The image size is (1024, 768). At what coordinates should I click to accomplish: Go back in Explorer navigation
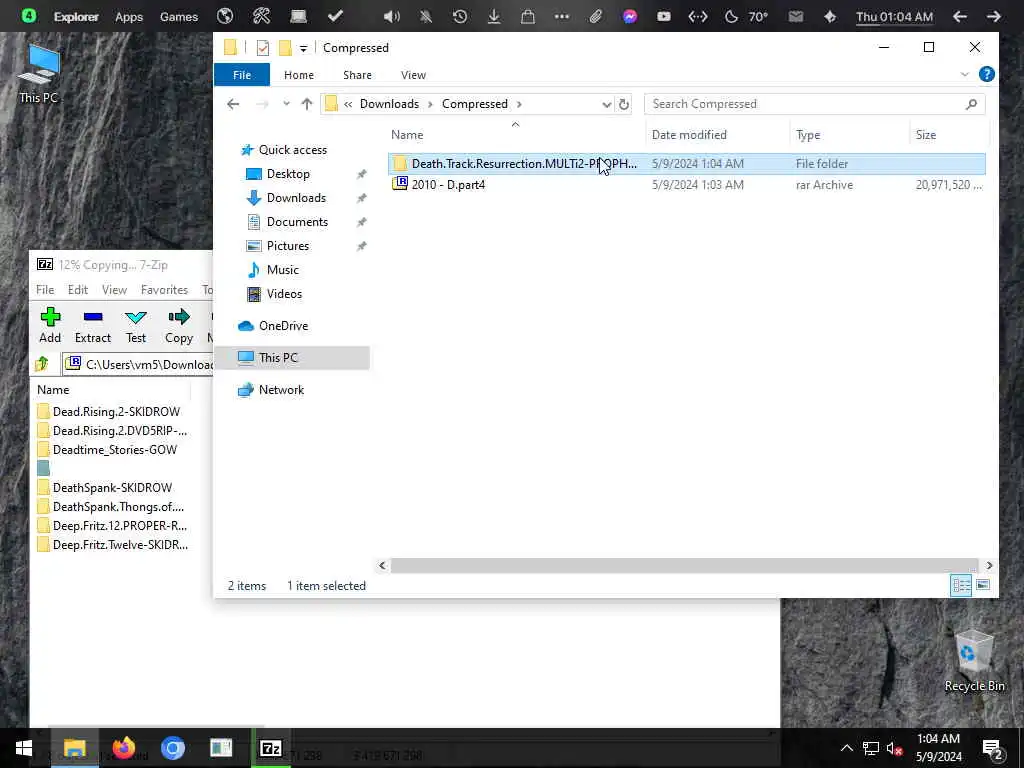pos(233,104)
